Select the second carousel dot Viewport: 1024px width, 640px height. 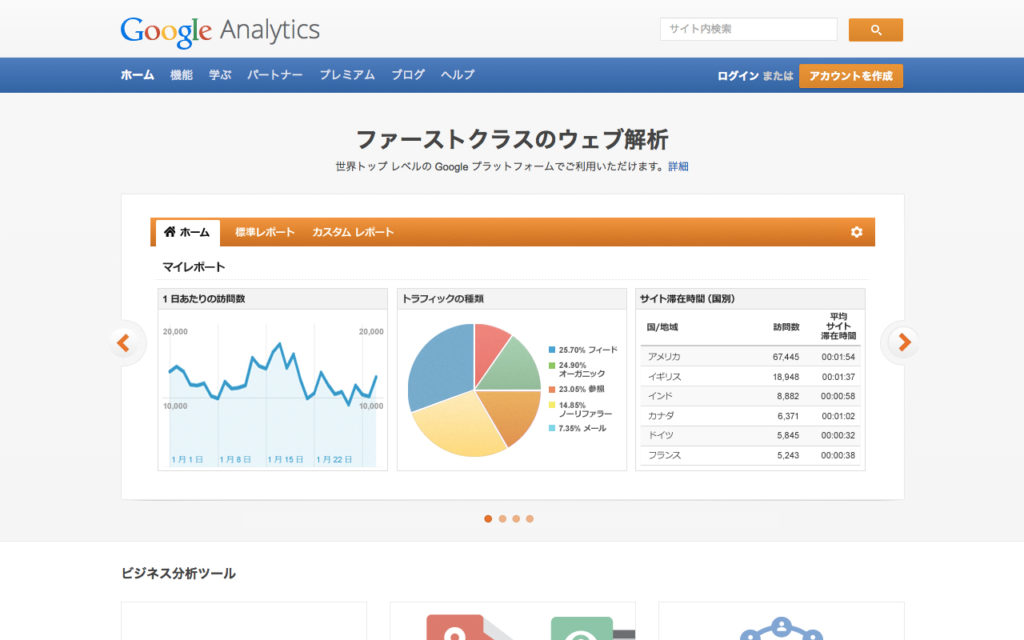click(501, 518)
